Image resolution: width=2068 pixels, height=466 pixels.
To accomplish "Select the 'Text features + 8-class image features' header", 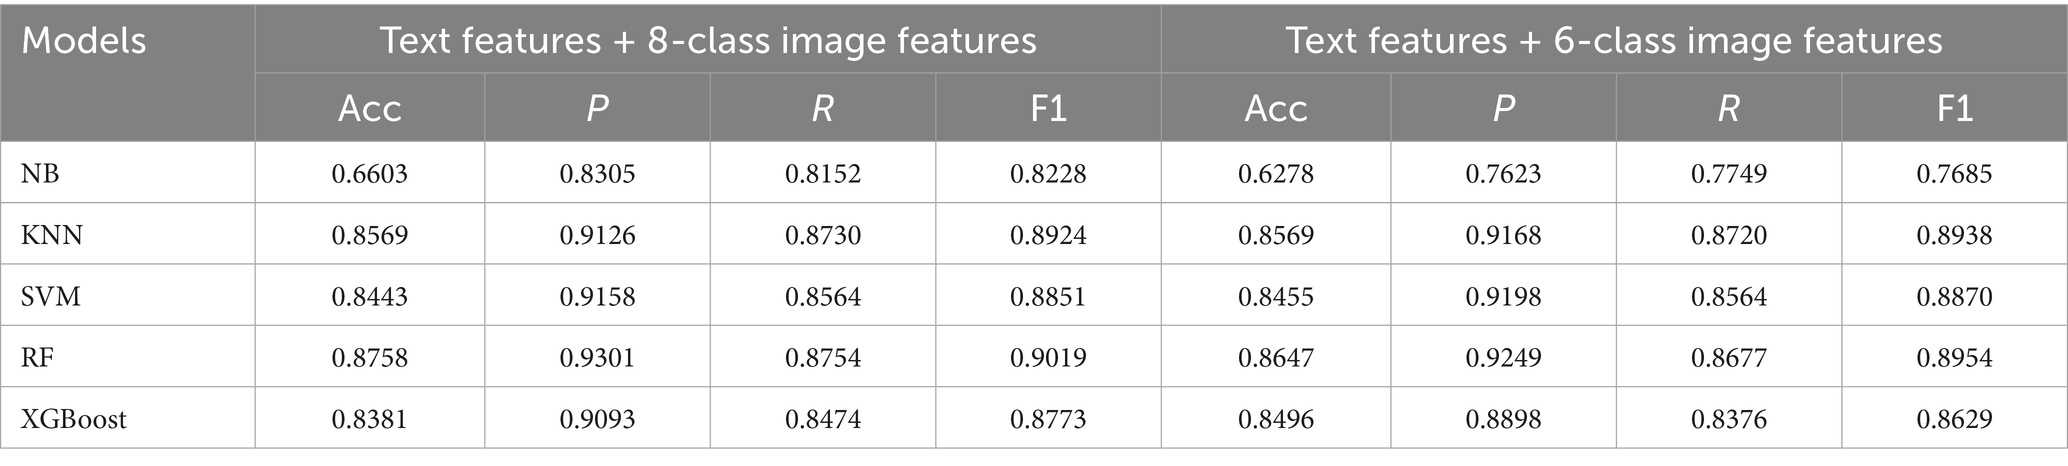I will (708, 41).
